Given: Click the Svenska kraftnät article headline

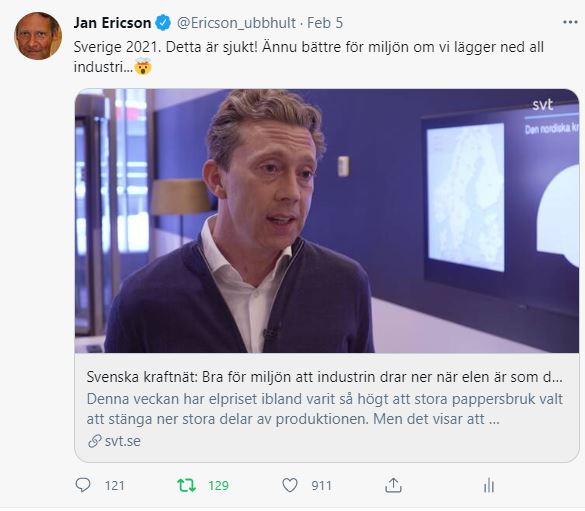Looking at the screenshot, I should pos(324,377).
